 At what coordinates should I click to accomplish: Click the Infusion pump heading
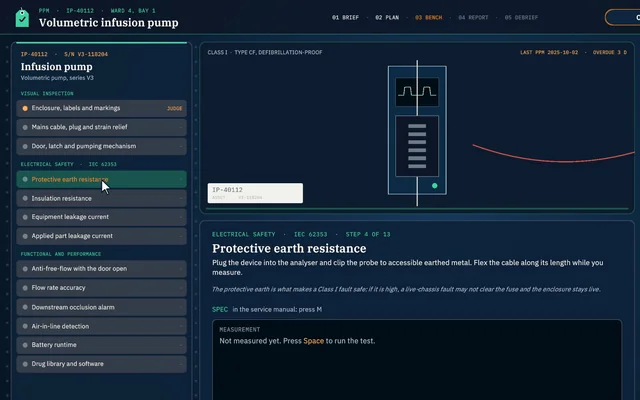(x=57, y=67)
